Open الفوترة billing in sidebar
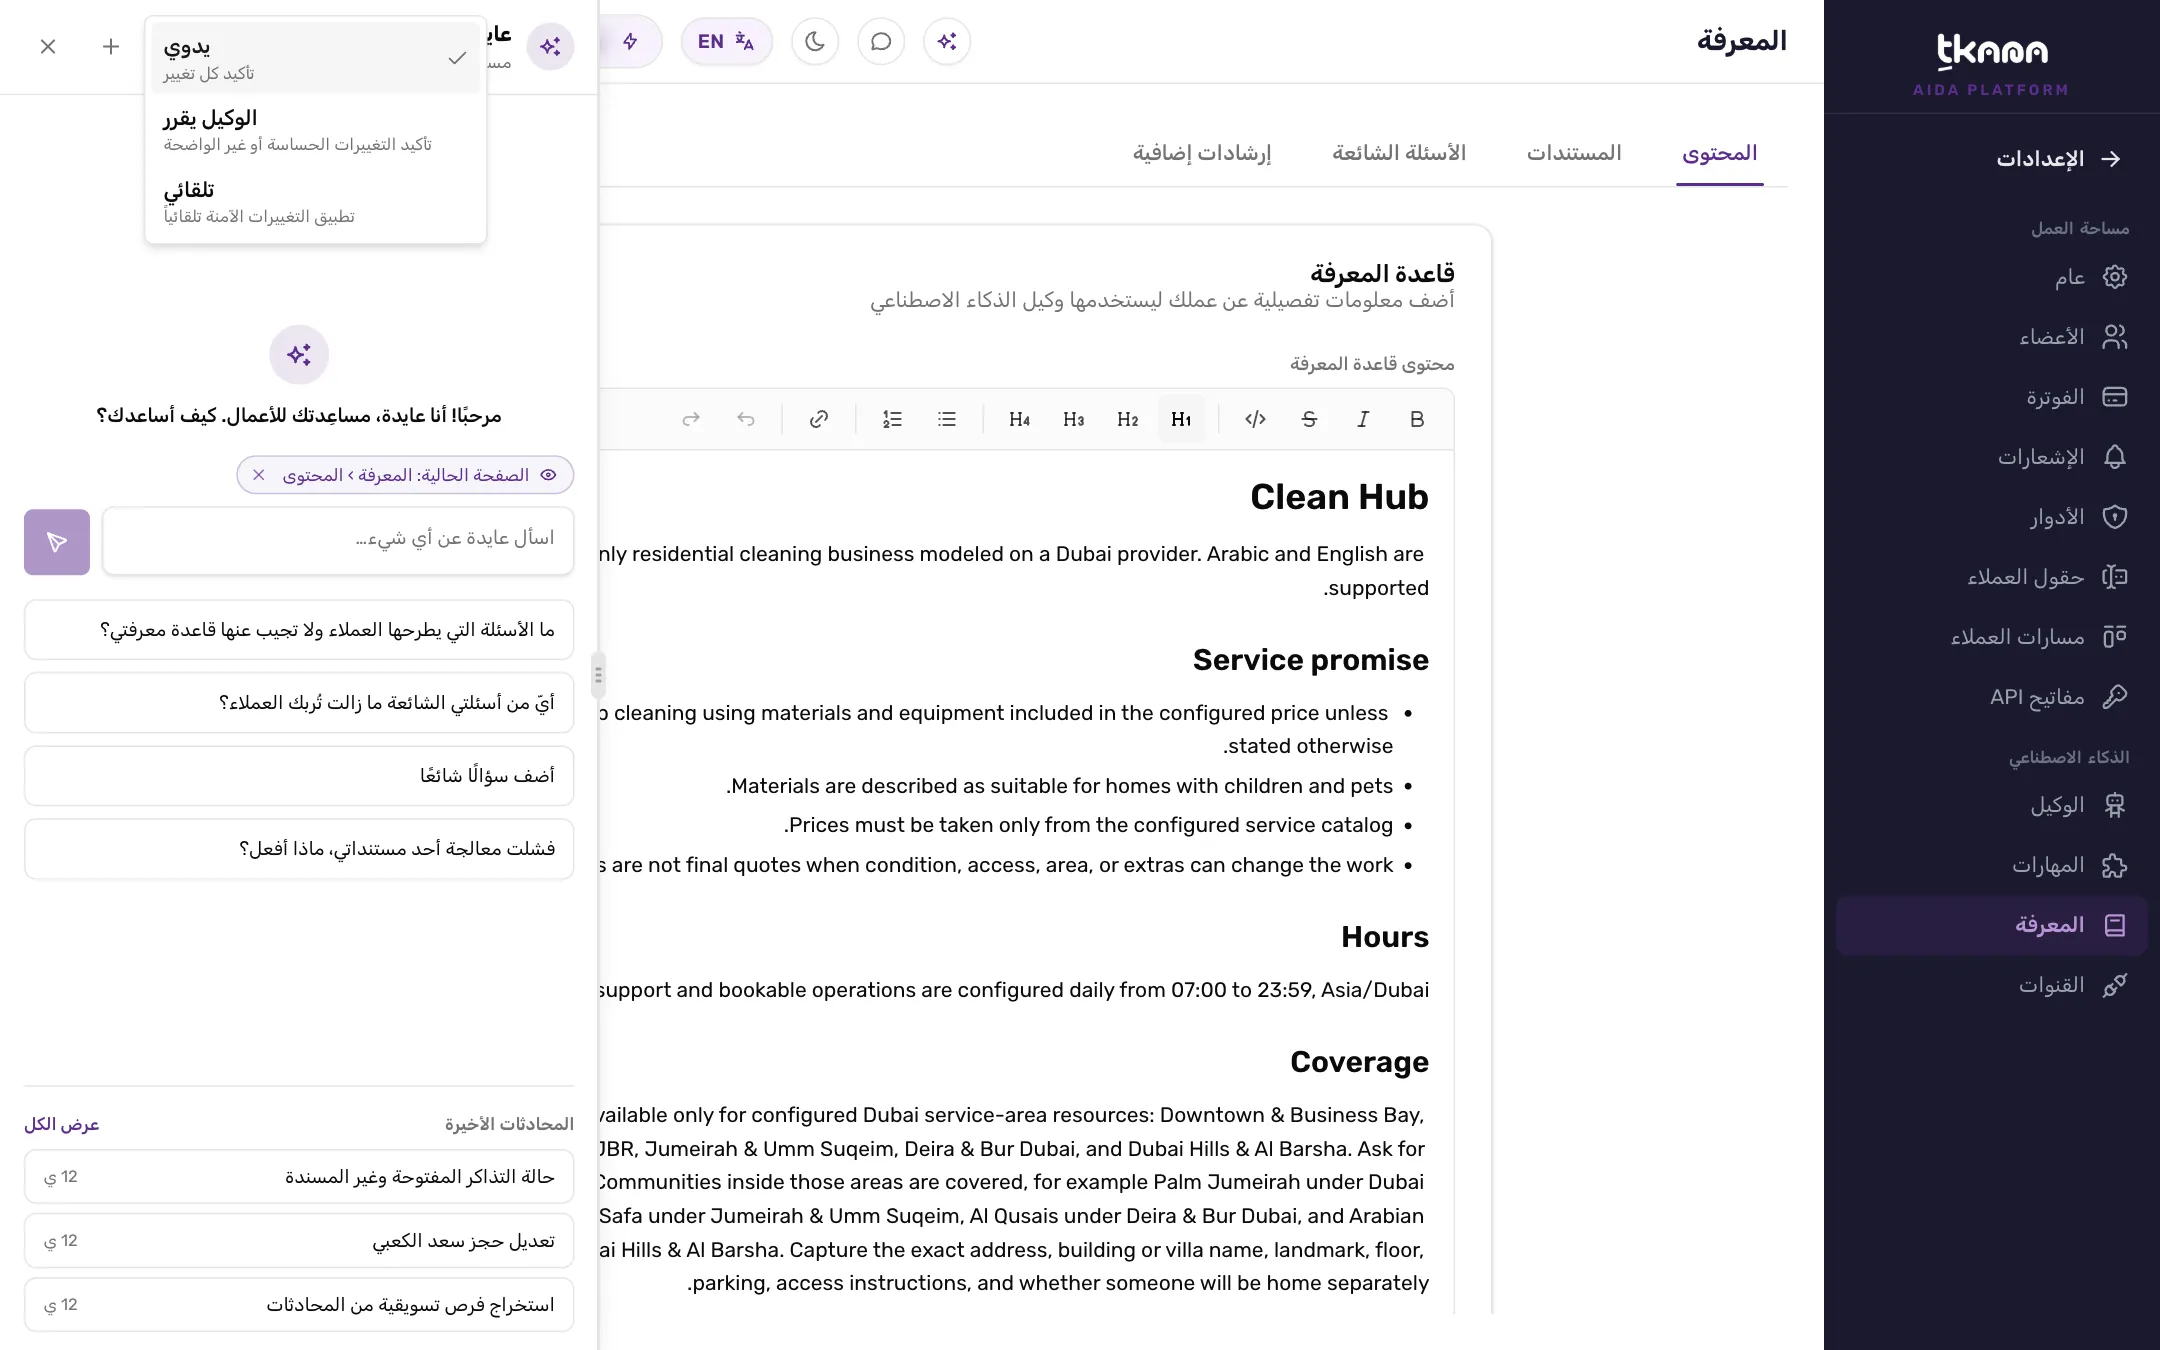The image size is (2160, 1350). click(x=1992, y=397)
